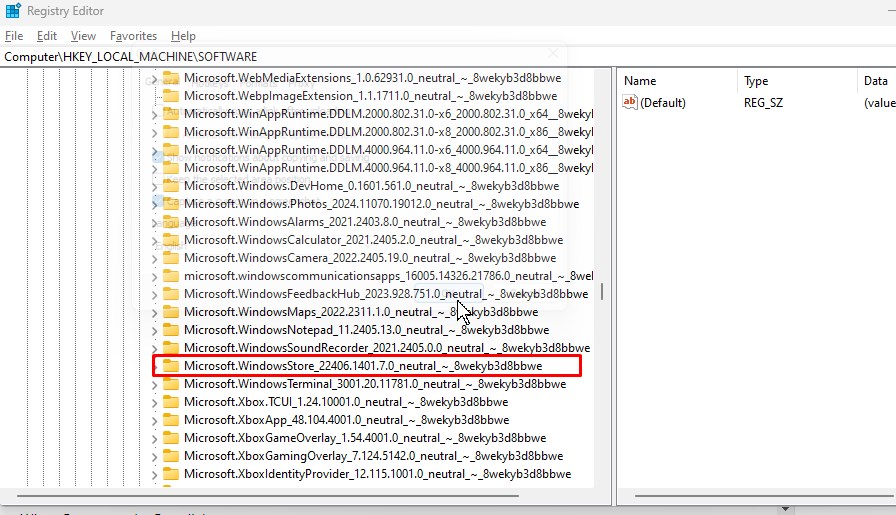Open the File menu

[x=14, y=35]
